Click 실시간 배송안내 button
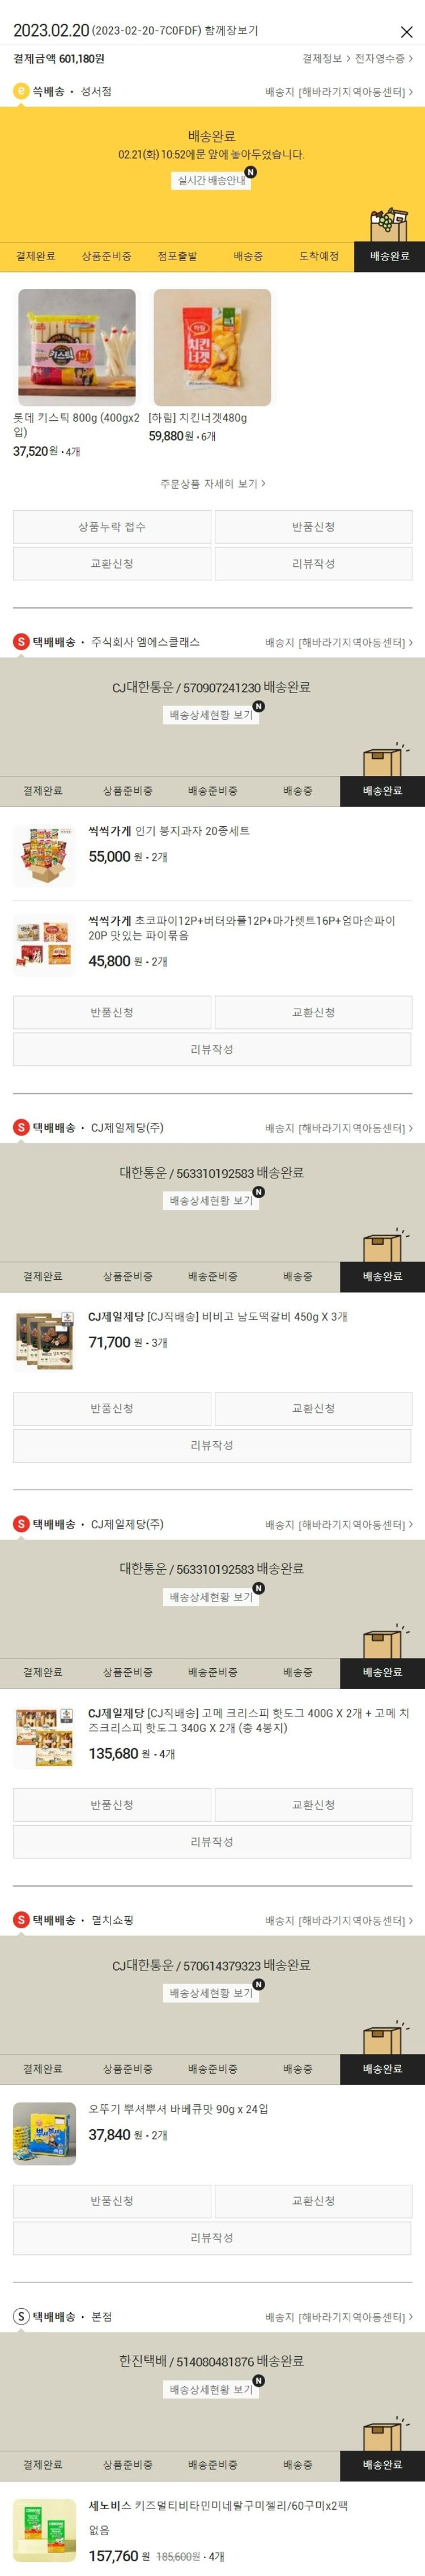The image size is (425, 2576). [211, 181]
